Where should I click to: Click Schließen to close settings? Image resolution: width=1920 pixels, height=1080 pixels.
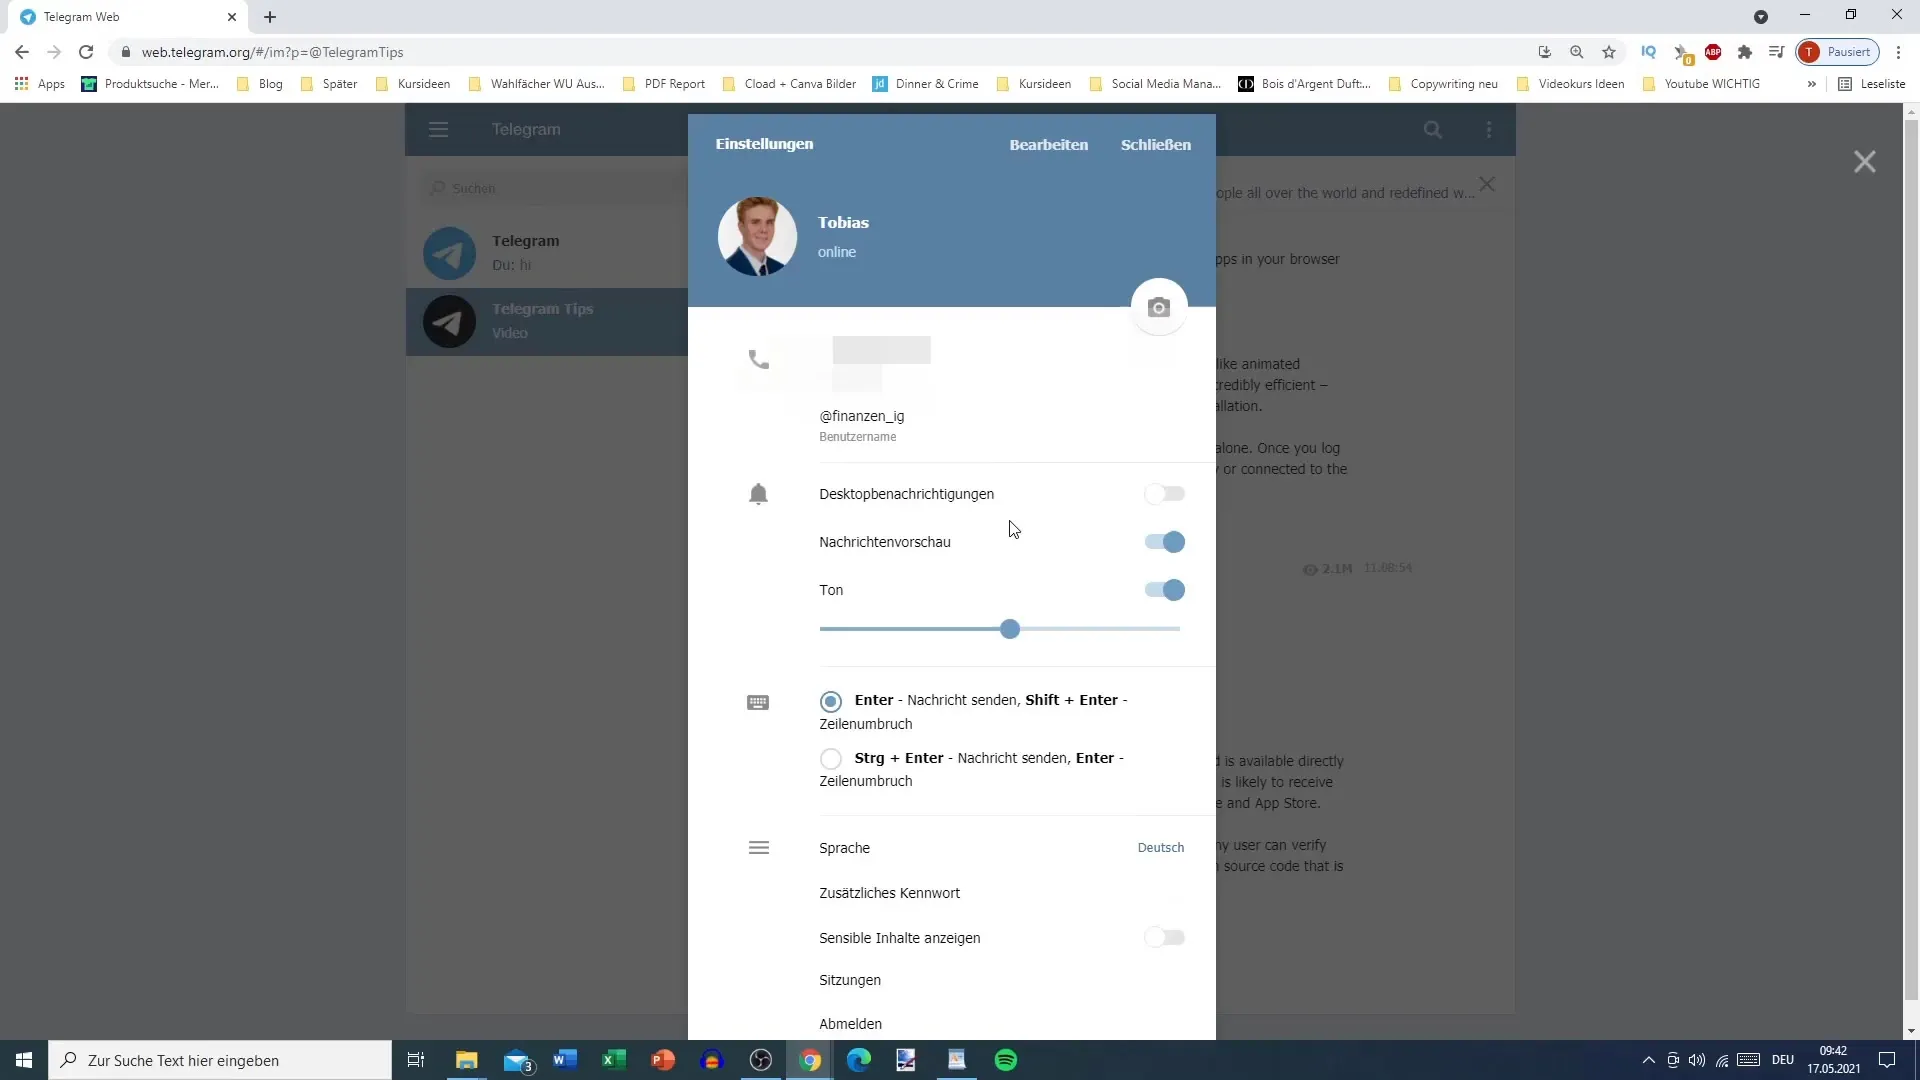pos(1156,145)
